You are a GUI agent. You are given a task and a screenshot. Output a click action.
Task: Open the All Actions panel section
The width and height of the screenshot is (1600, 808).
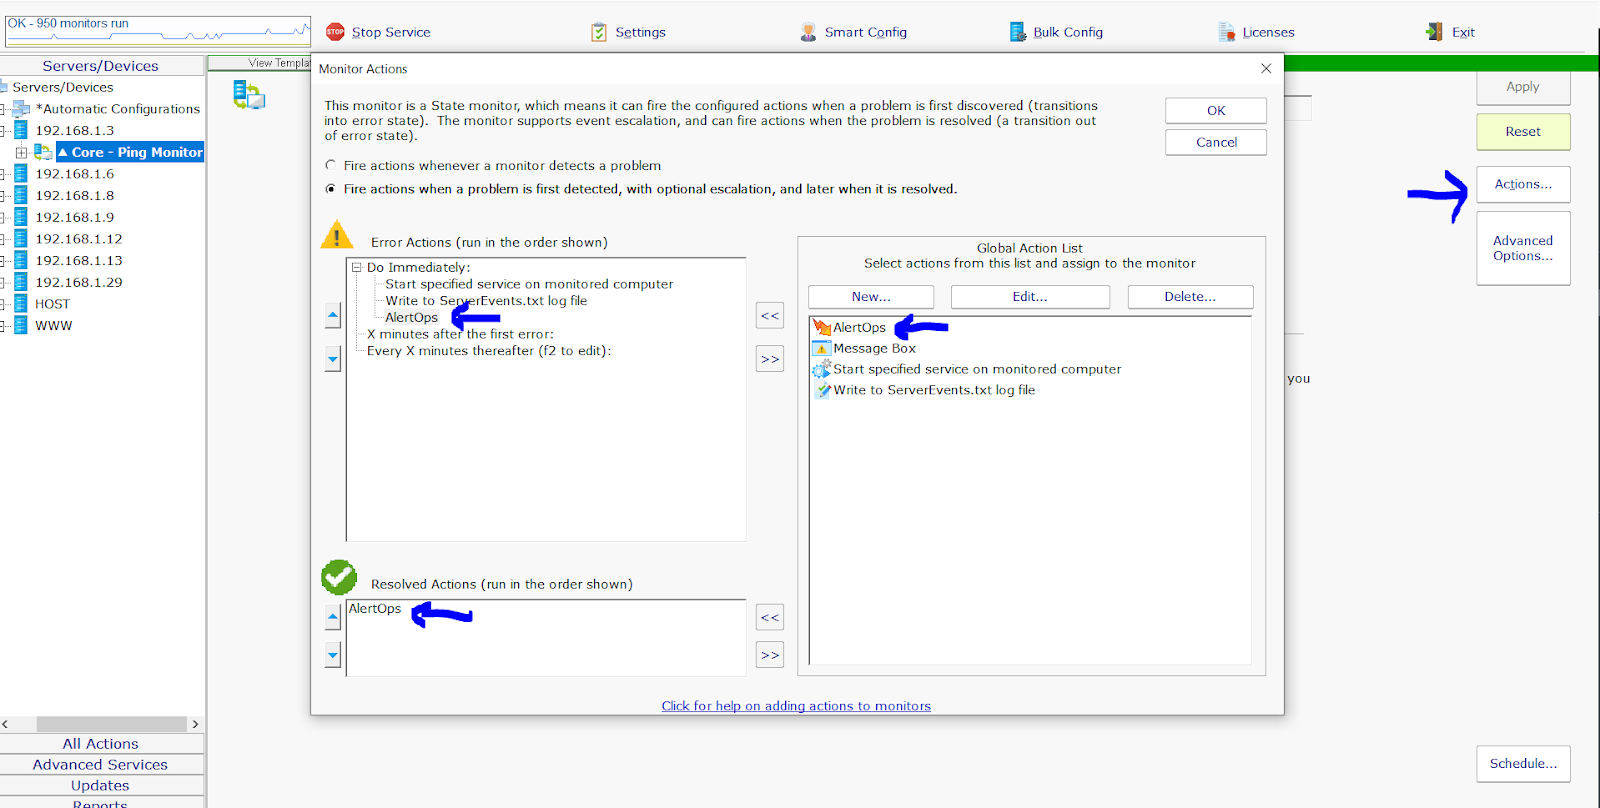[101, 744]
